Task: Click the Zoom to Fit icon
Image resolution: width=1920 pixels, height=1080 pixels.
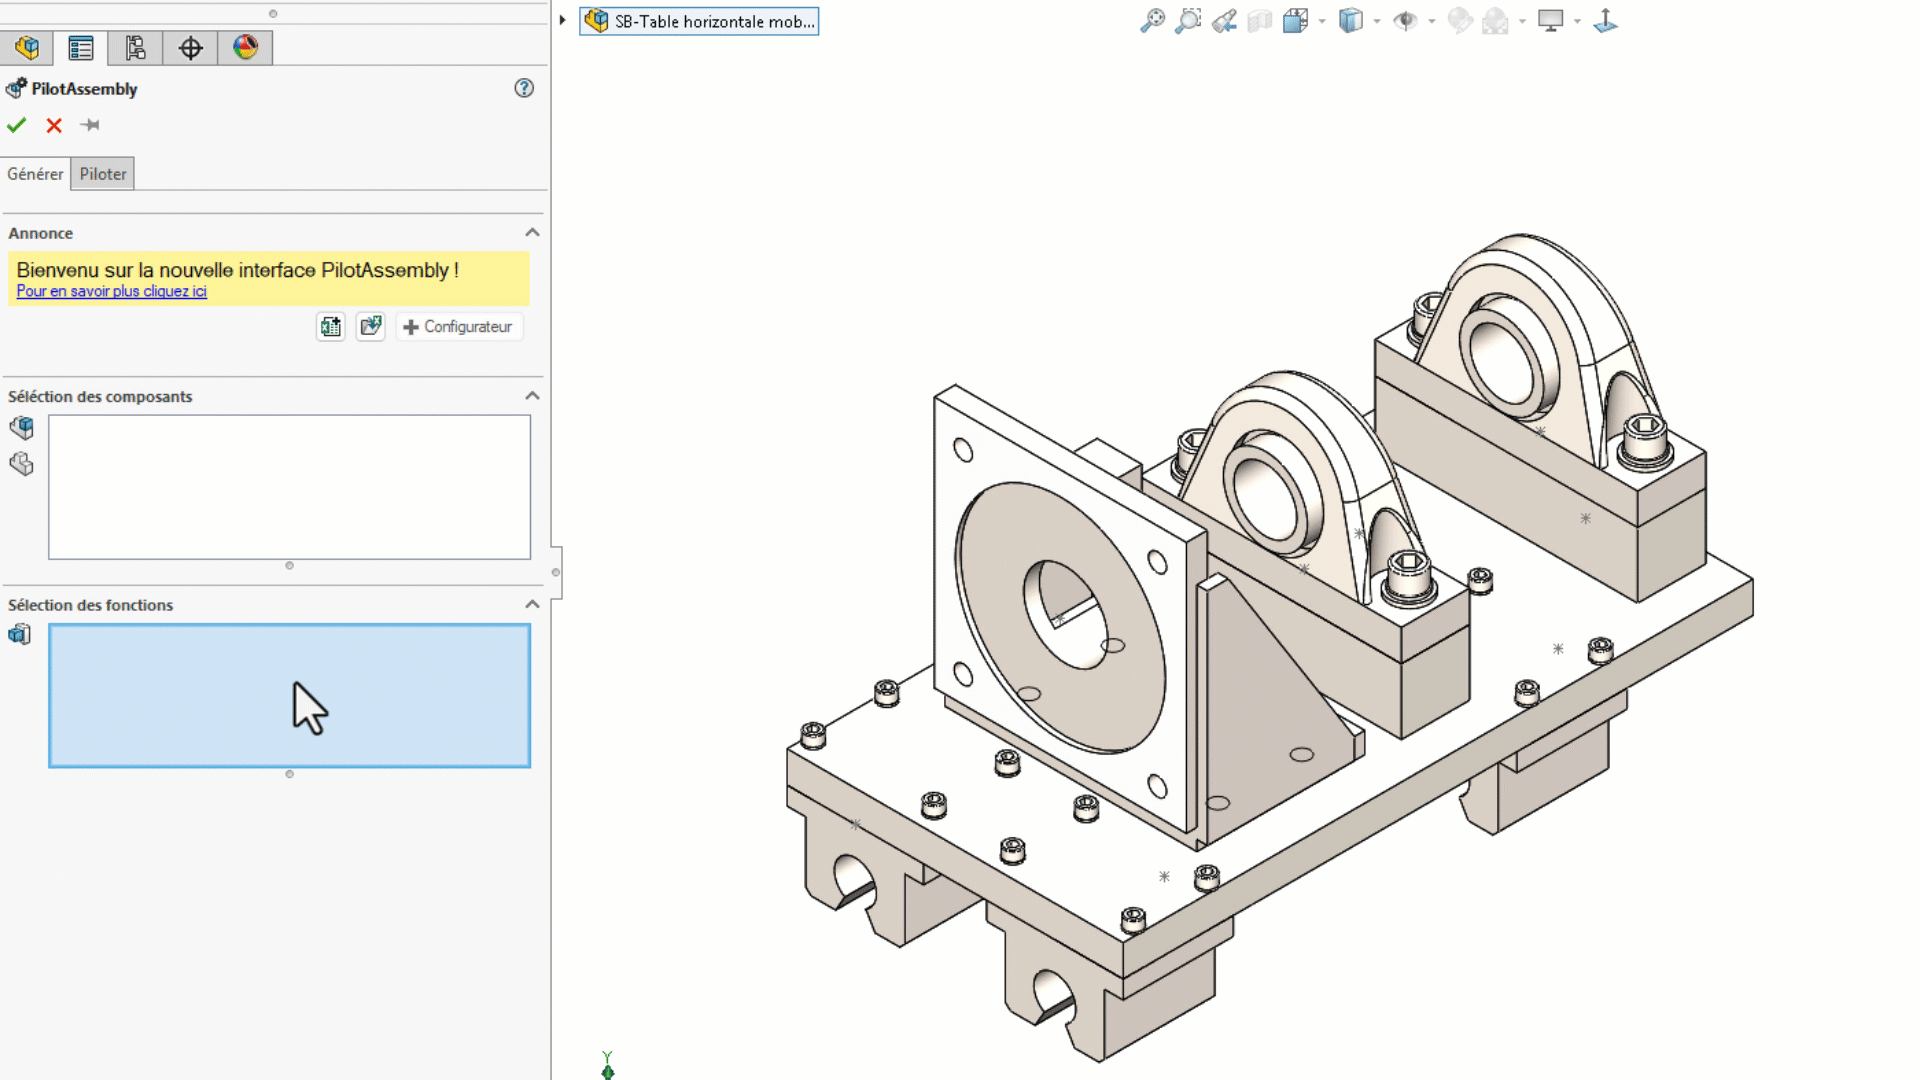Action: [1152, 21]
